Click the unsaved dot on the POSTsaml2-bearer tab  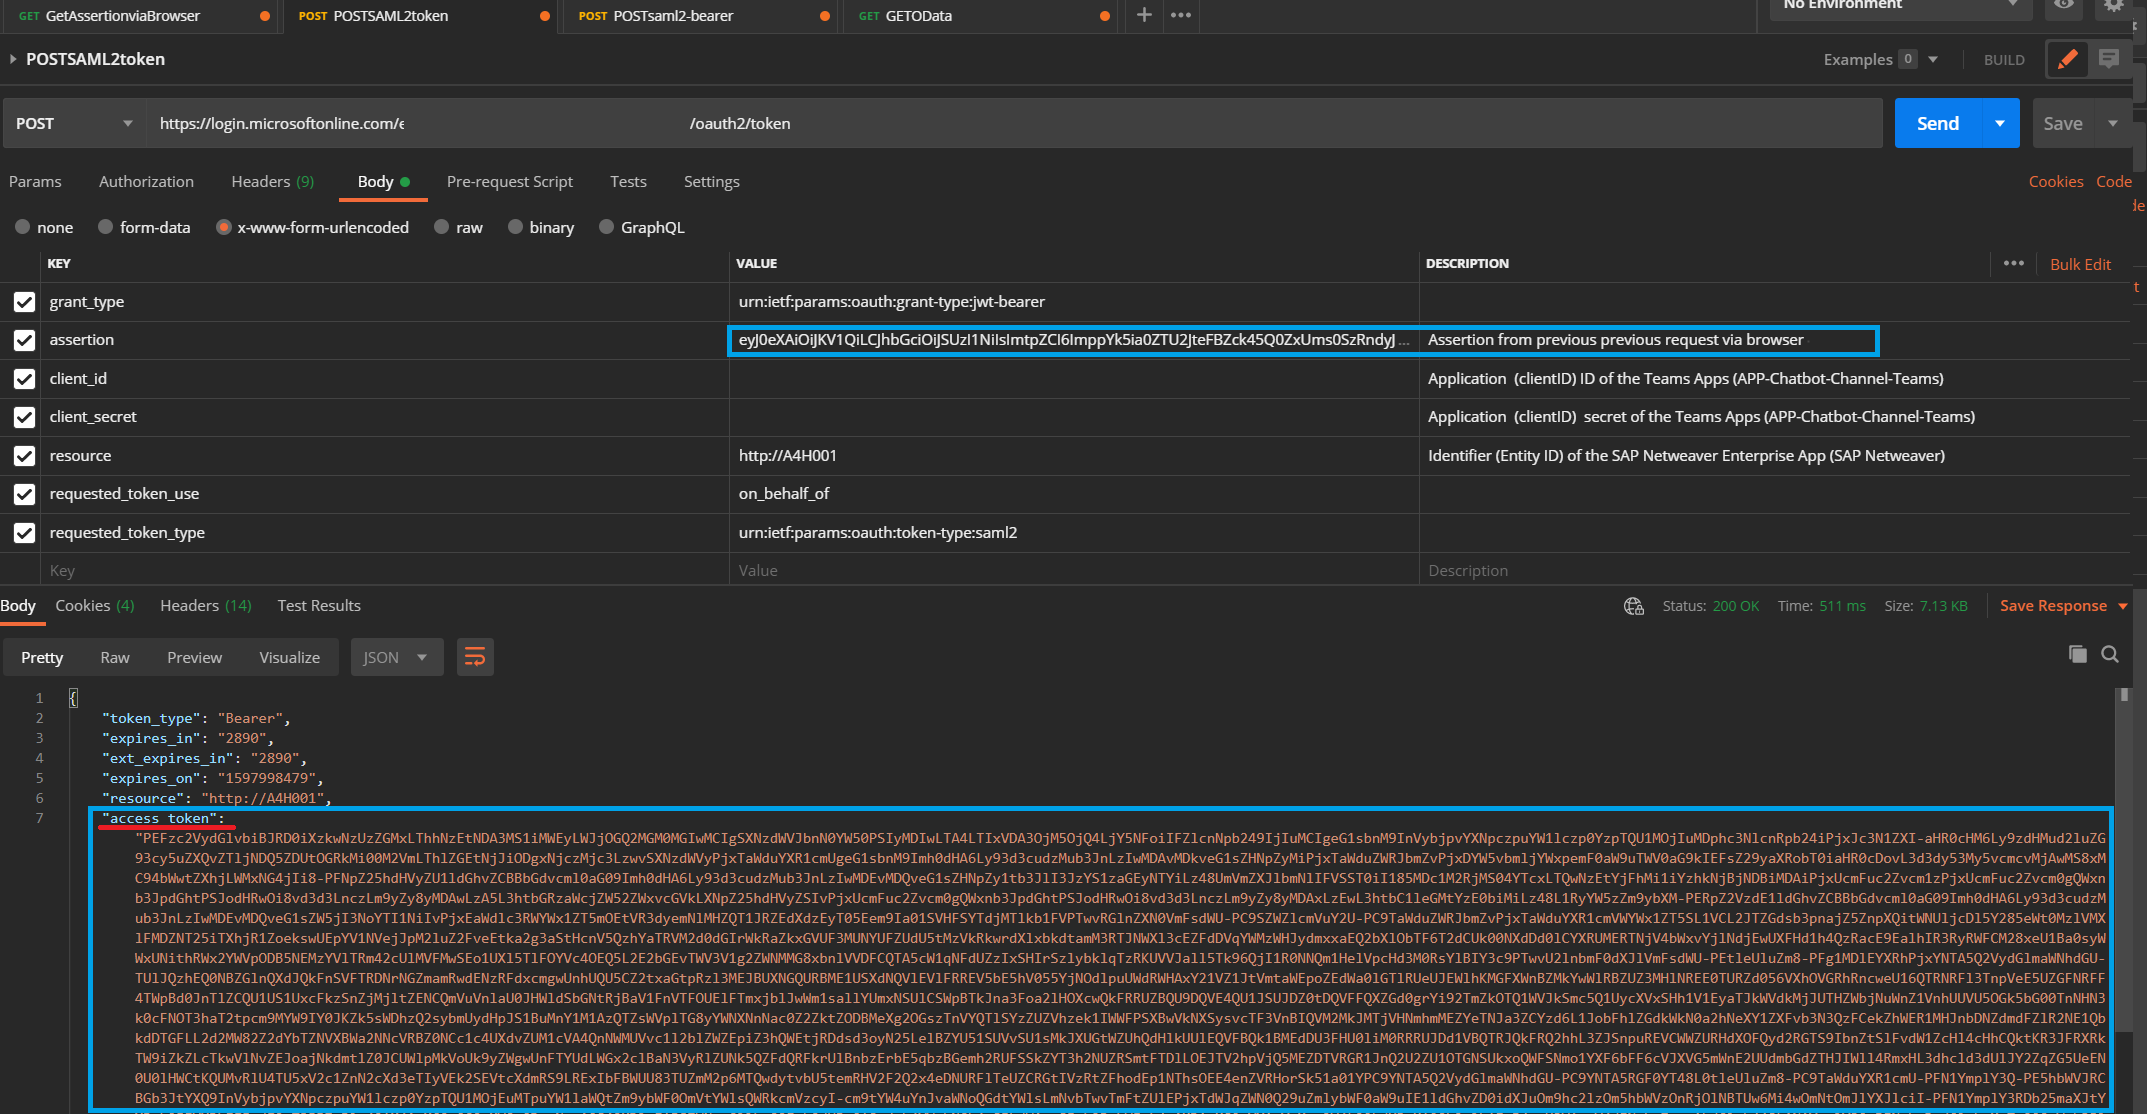click(824, 16)
